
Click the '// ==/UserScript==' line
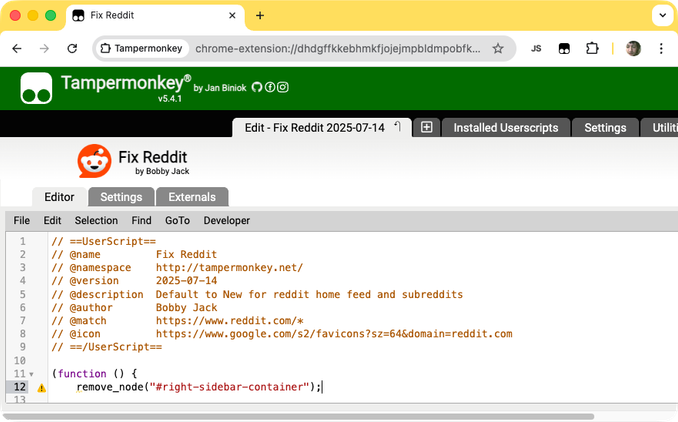click(x=107, y=347)
